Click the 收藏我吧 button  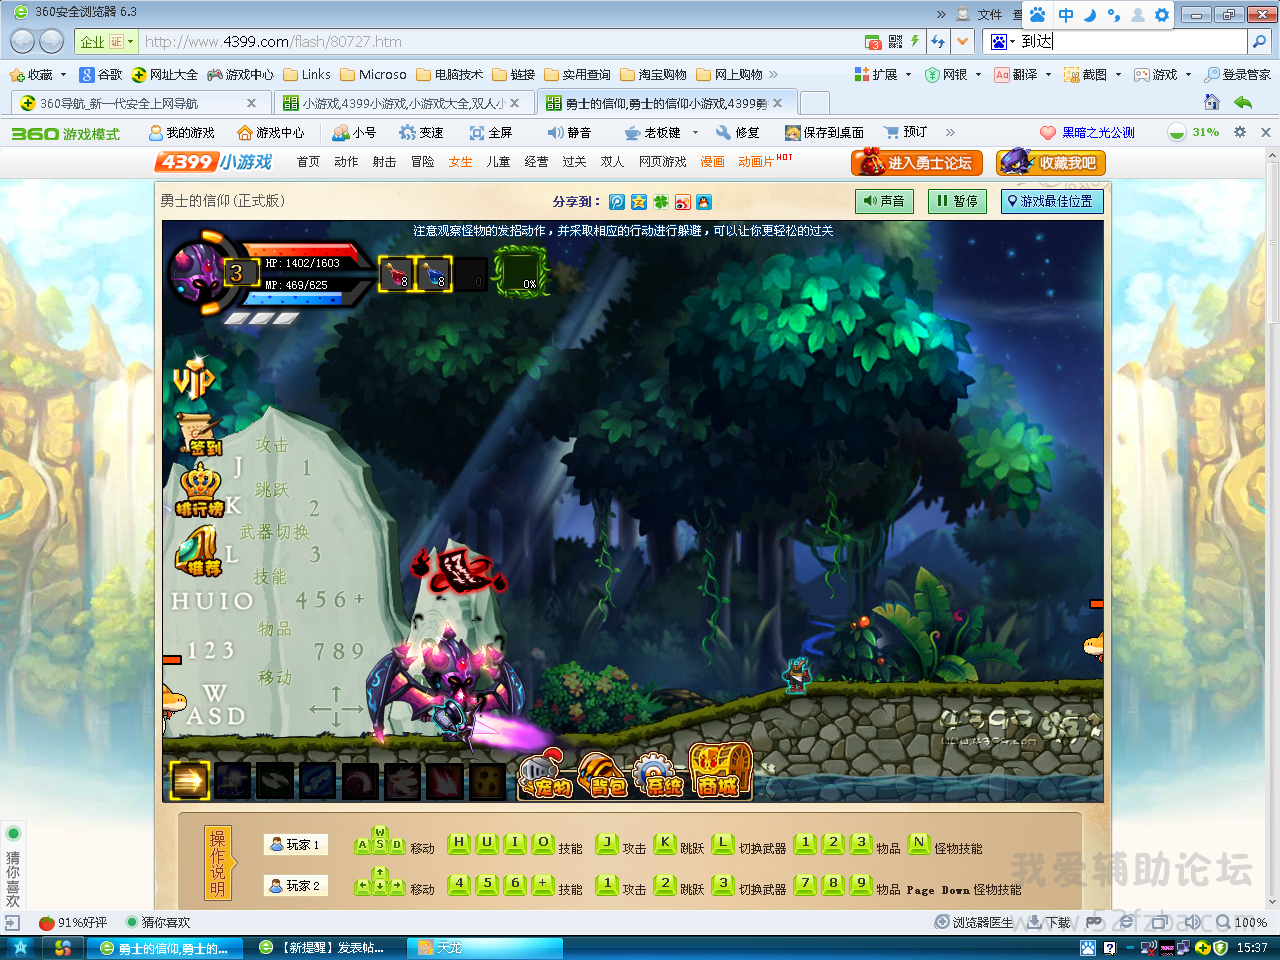pyautogui.click(x=1051, y=163)
